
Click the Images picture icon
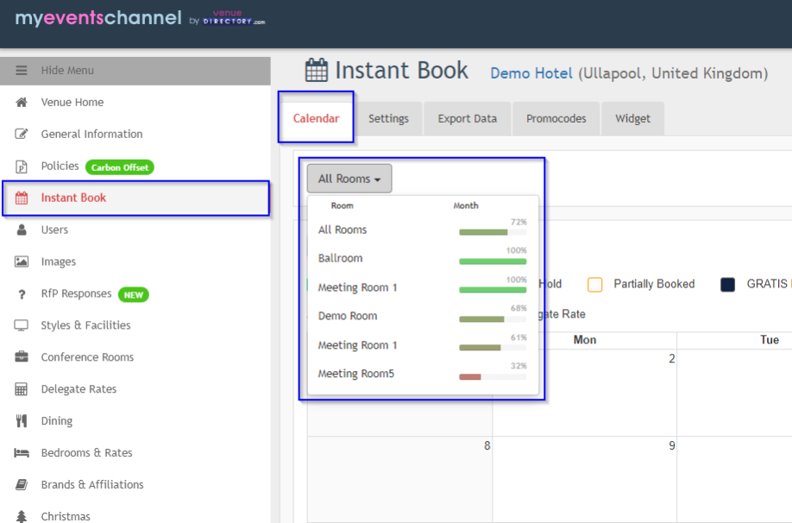pyautogui.click(x=21, y=261)
